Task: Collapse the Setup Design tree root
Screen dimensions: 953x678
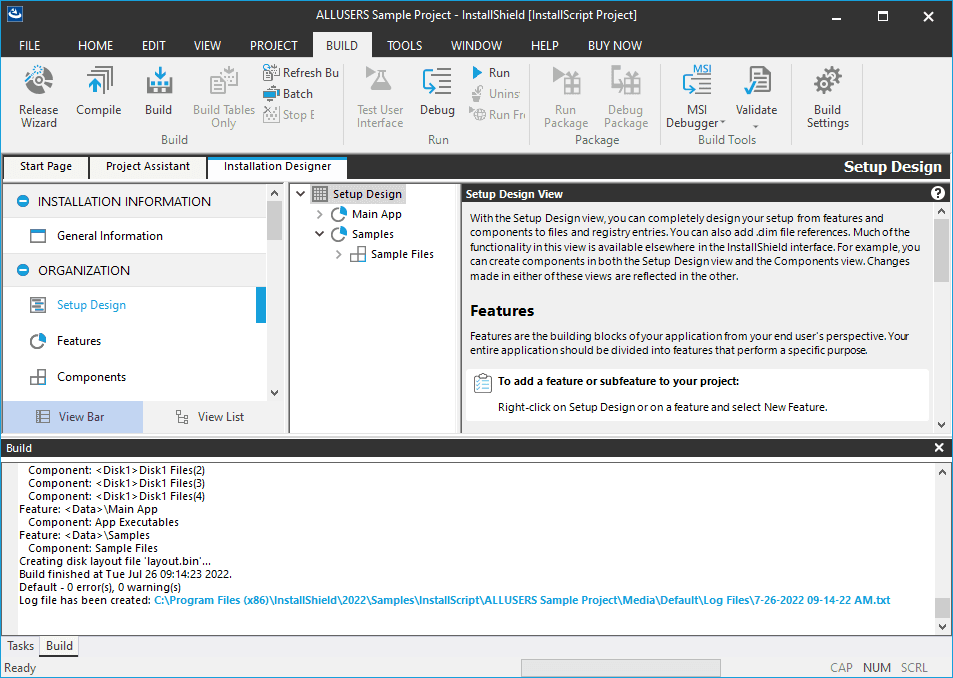Action: tap(300, 194)
